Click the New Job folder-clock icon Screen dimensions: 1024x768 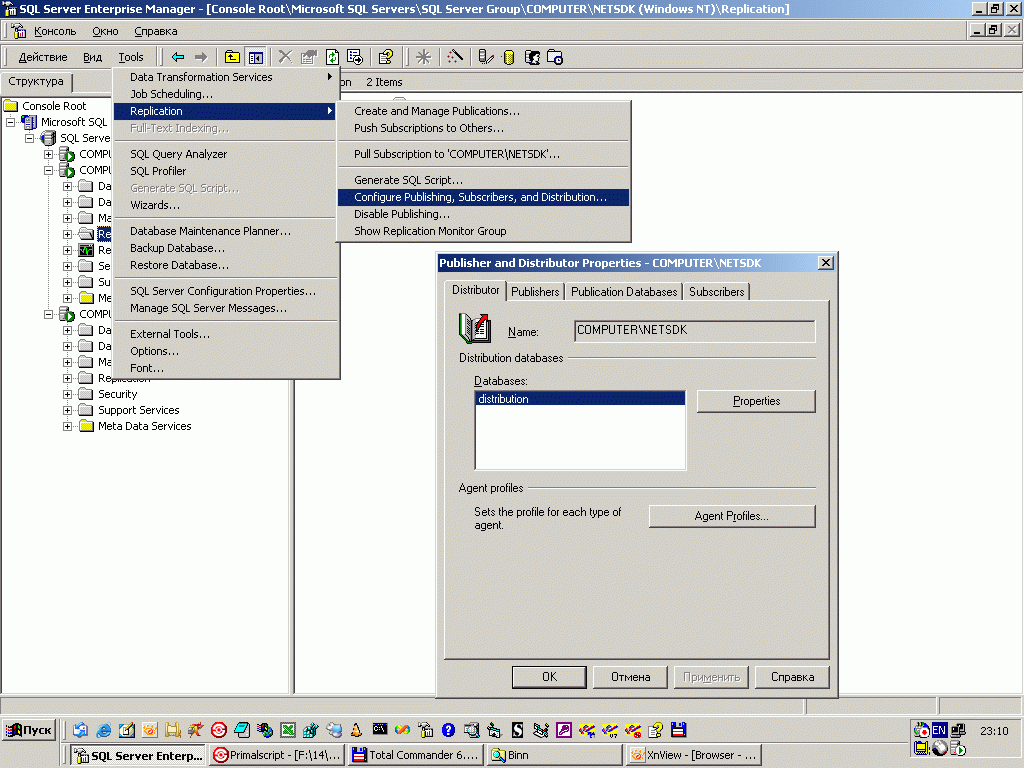555,57
